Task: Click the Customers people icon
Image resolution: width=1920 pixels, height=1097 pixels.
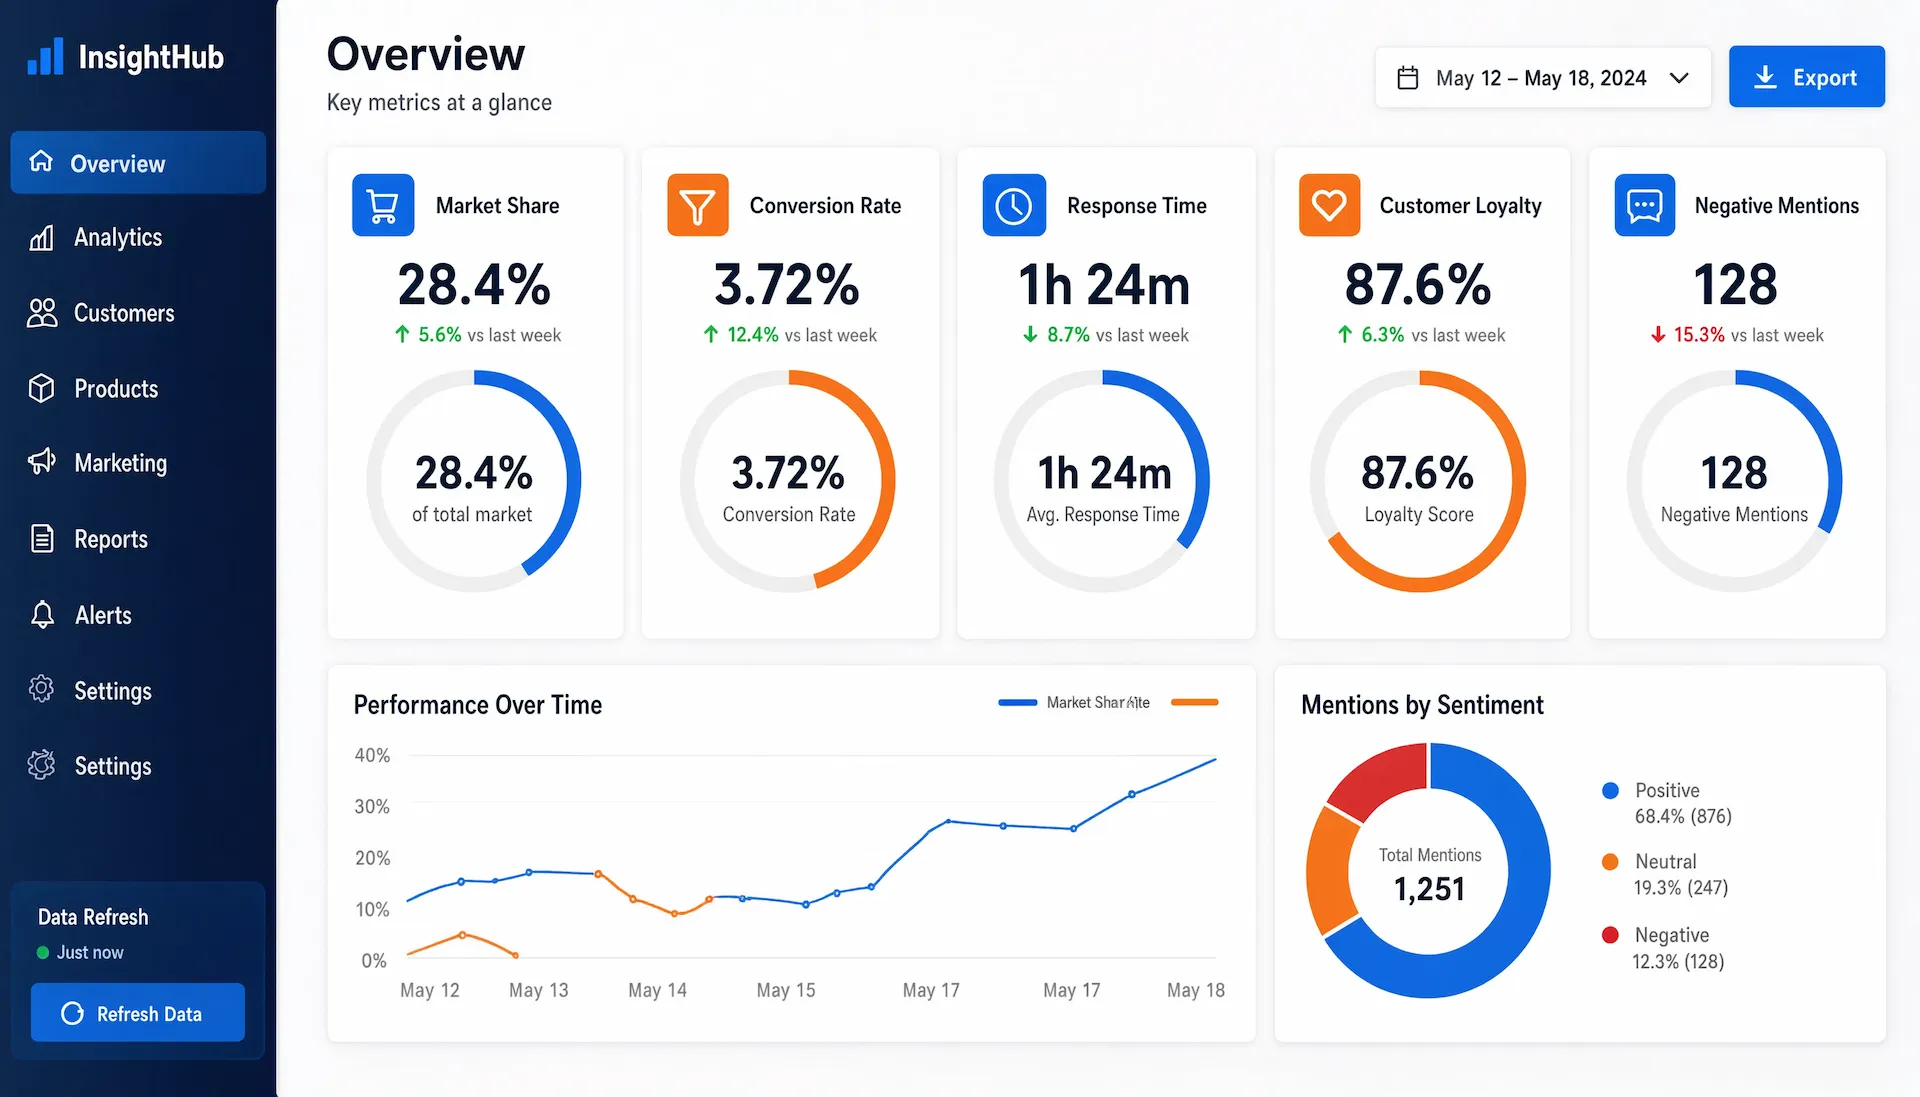Action: (x=42, y=313)
